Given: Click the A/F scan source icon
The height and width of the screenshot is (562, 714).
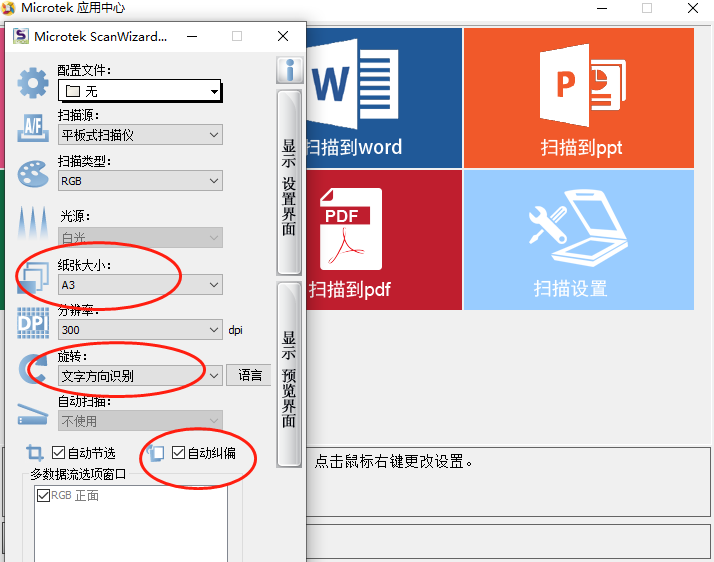Looking at the screenshot, I should (x=33, y=128).
